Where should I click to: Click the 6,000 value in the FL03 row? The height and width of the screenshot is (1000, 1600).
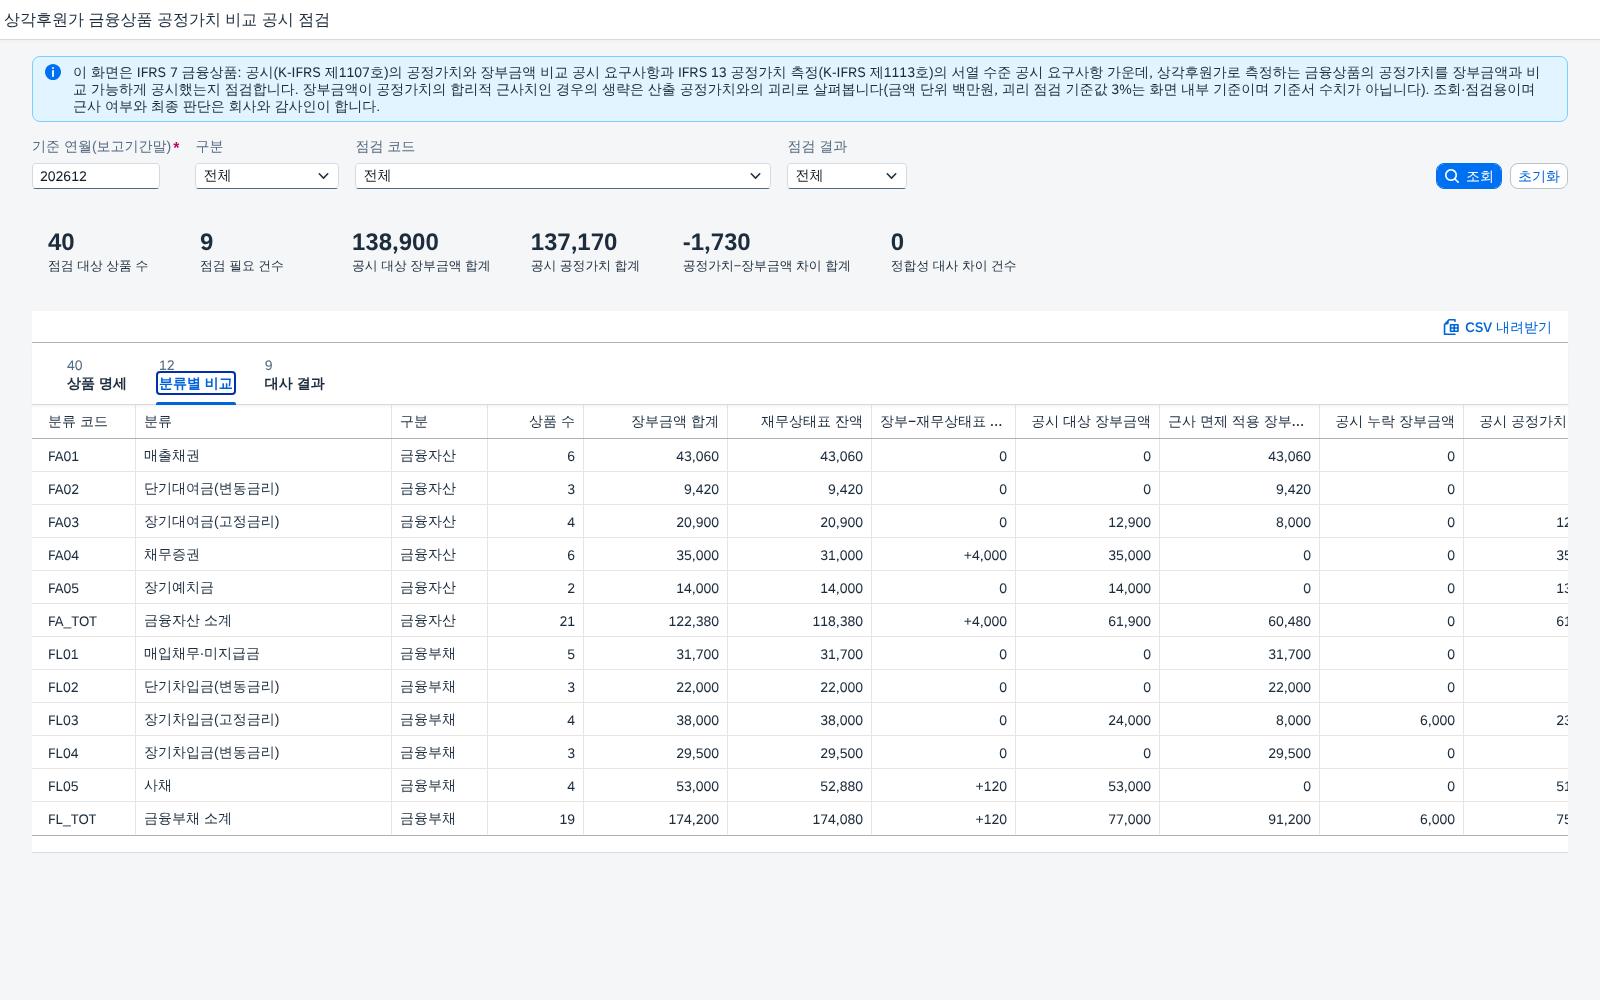pos(1392,720)
